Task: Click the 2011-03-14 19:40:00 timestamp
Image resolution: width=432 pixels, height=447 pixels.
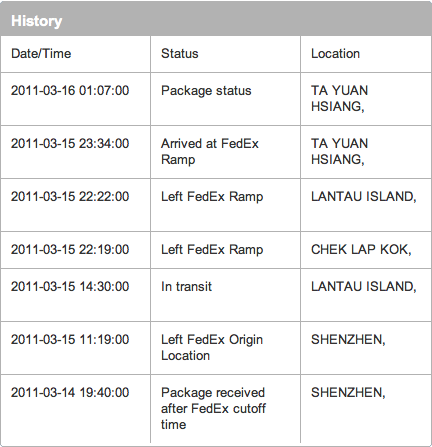Action: tap(70, 393)
